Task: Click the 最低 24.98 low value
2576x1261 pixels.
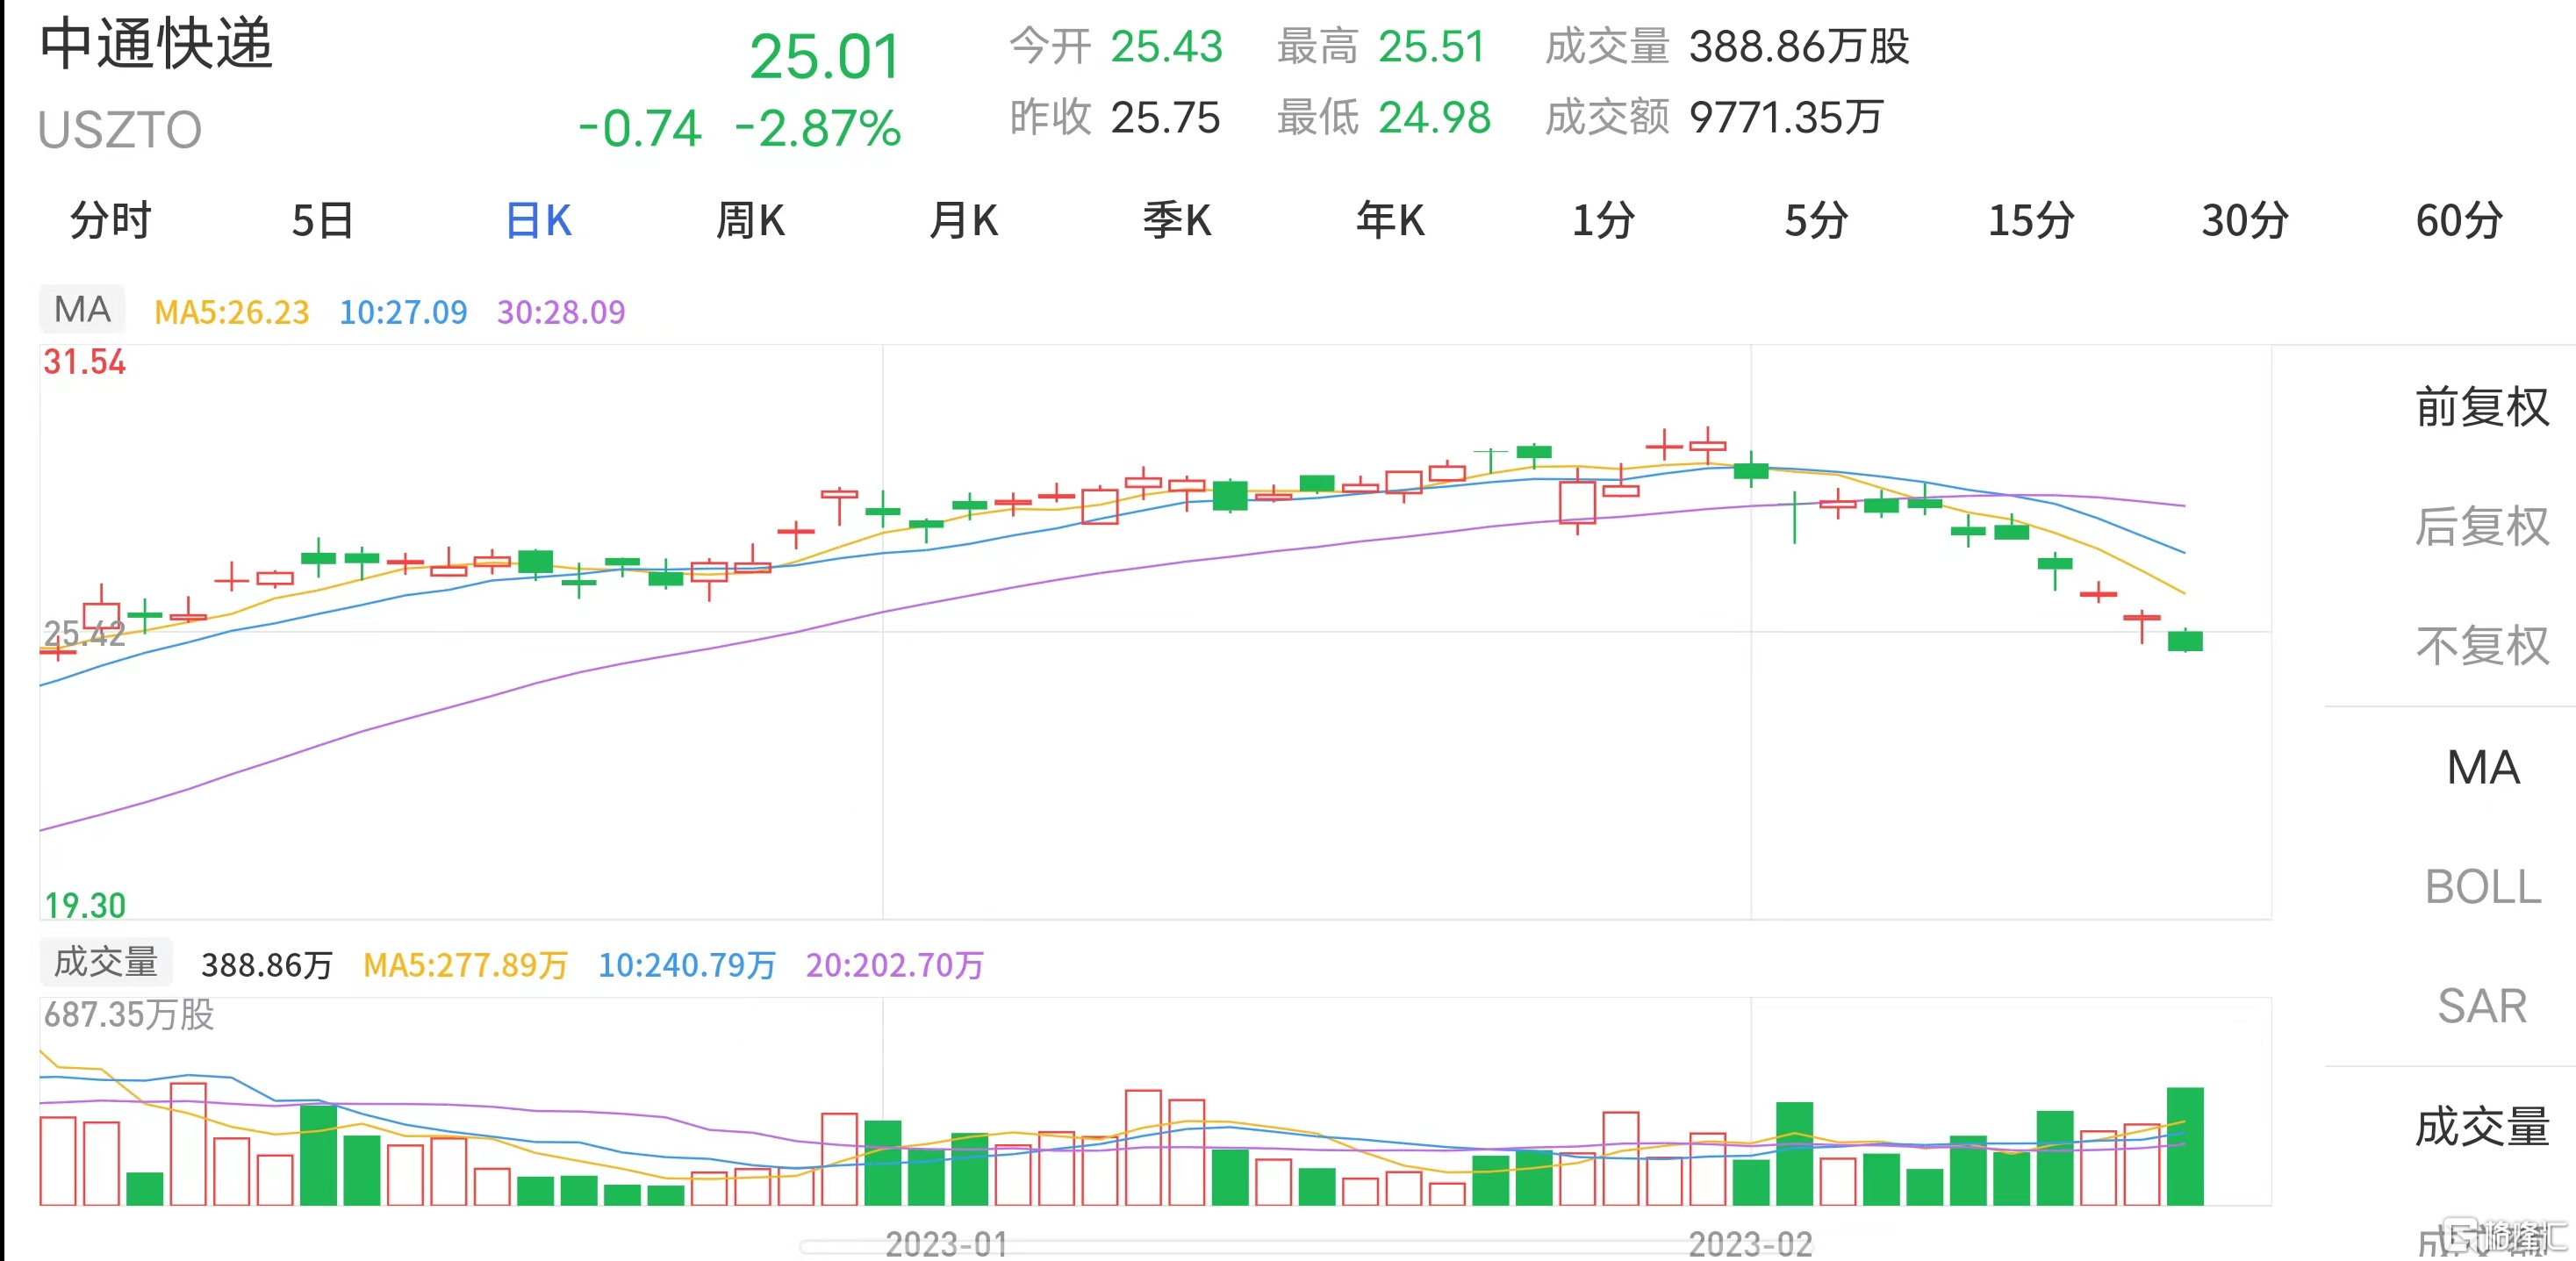Action: [1384, 117]
